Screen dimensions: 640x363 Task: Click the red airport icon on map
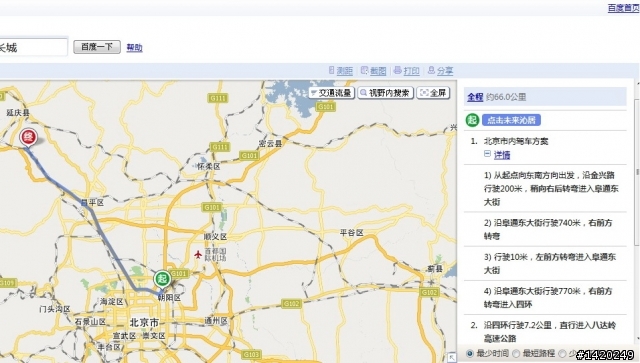coord(198,255)
